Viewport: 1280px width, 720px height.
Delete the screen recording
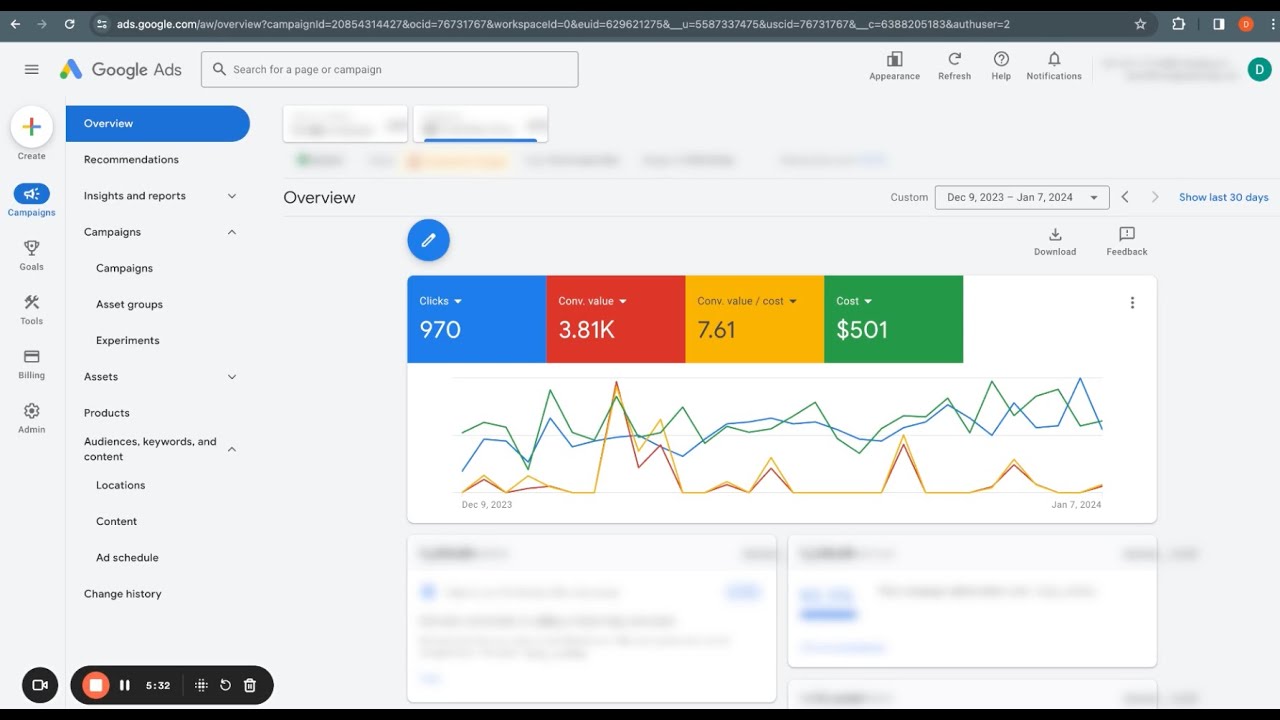250,685
